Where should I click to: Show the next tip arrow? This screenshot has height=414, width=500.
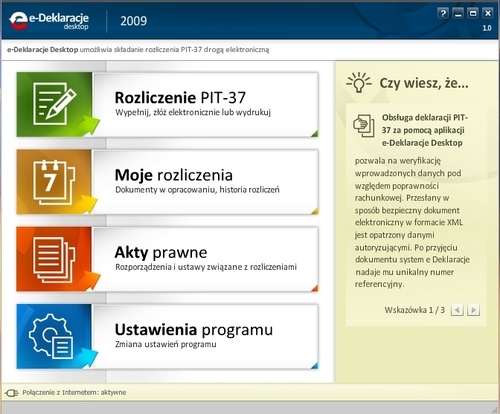tap(473, 310)
